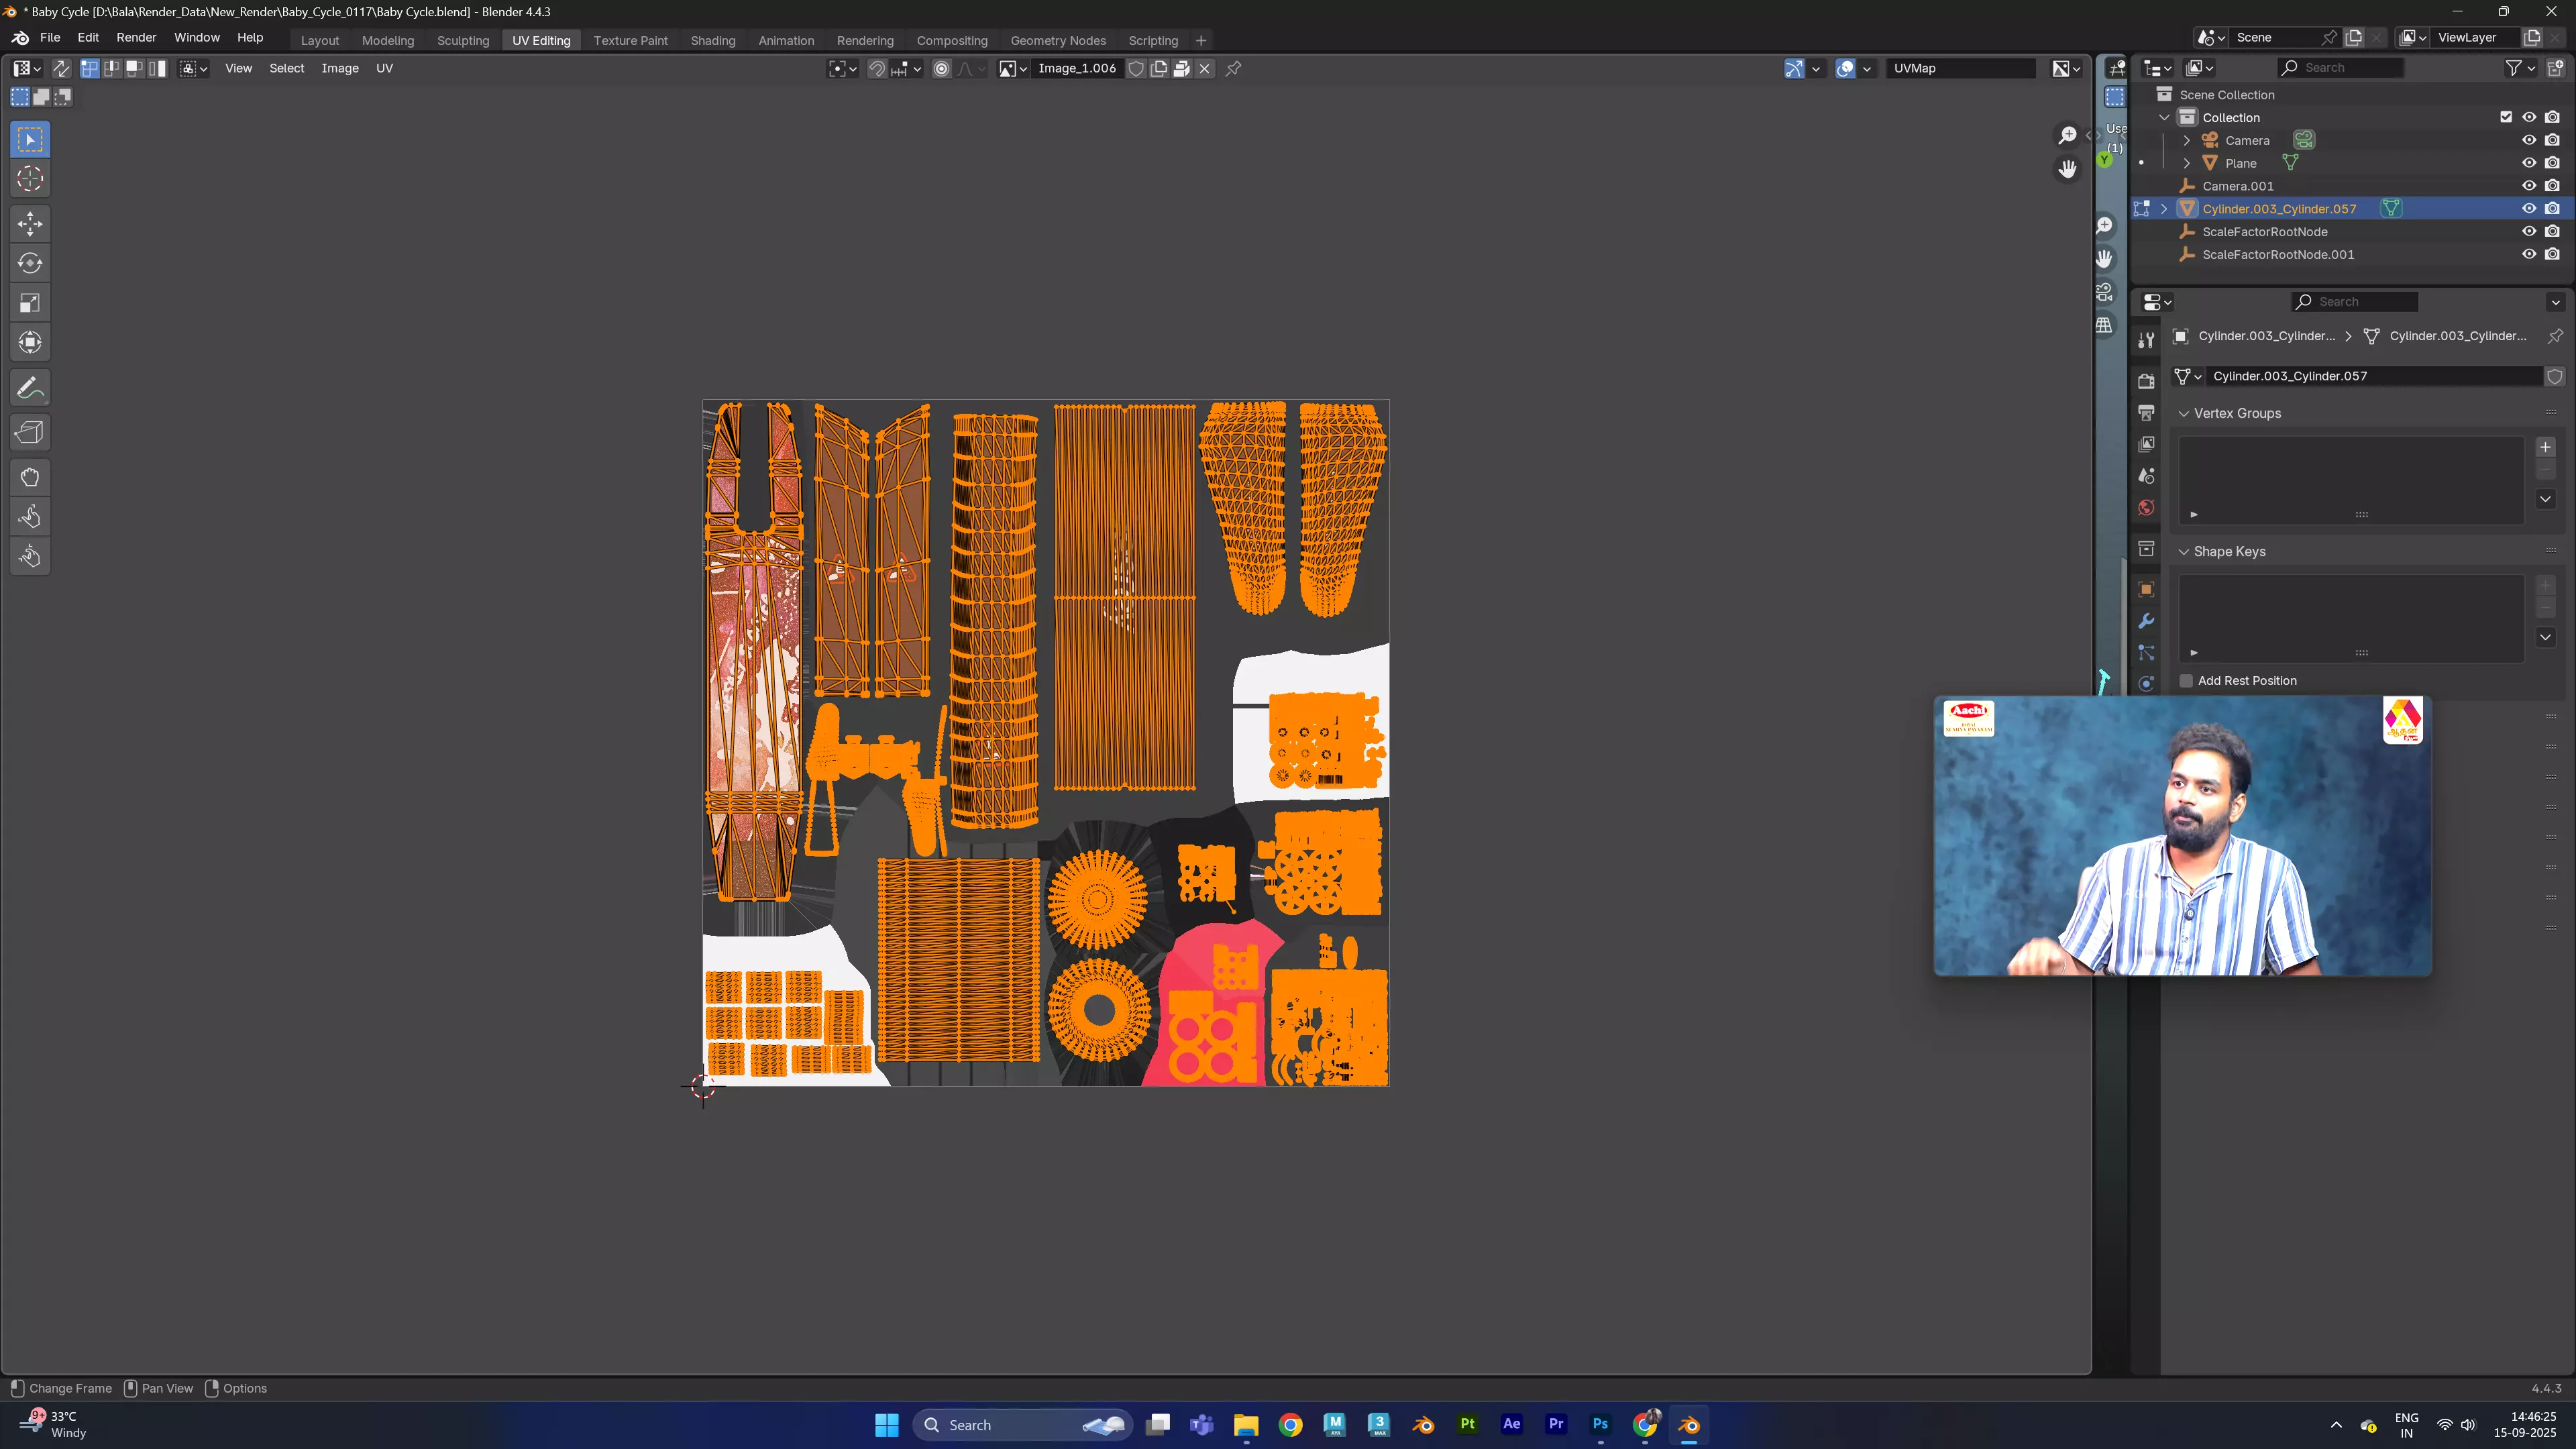The width and height of the screenshot is (2576, 1449).
Task: Activate the Rotate tool
Action: [30, 263]
